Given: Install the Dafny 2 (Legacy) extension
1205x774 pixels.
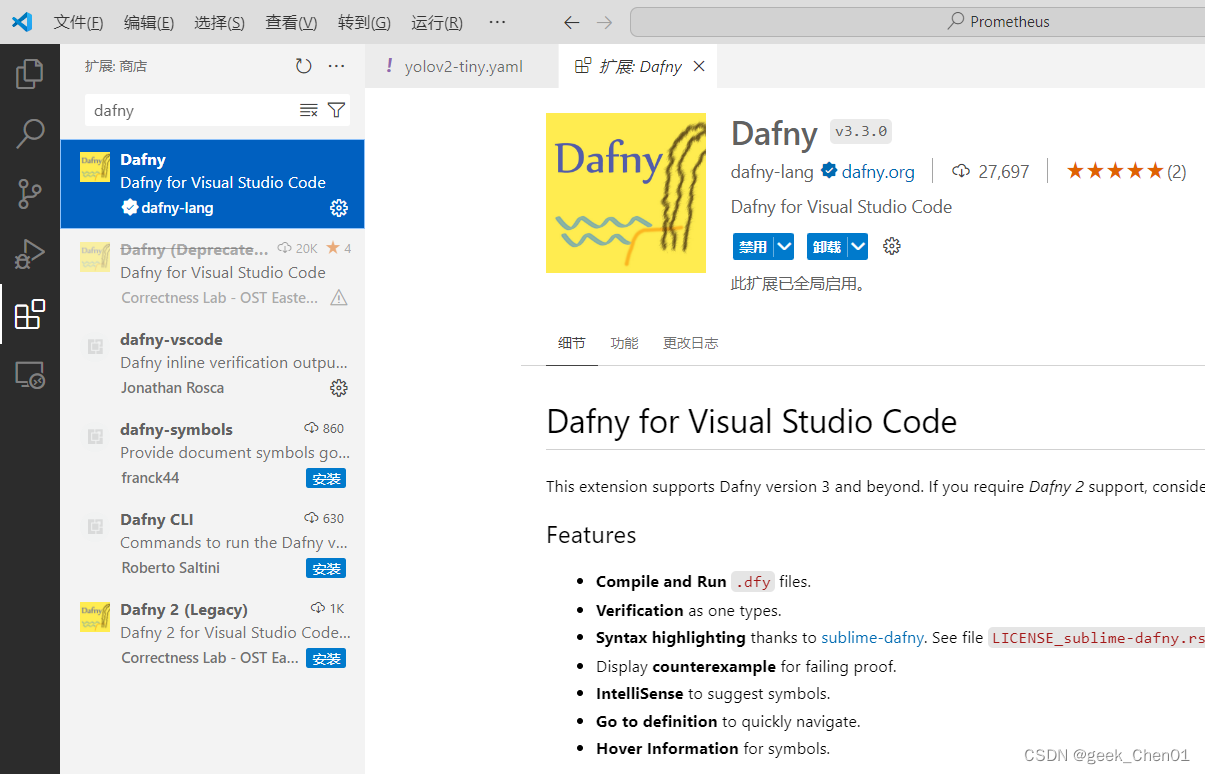Looking at the screenshot, I should coord(326,659).
